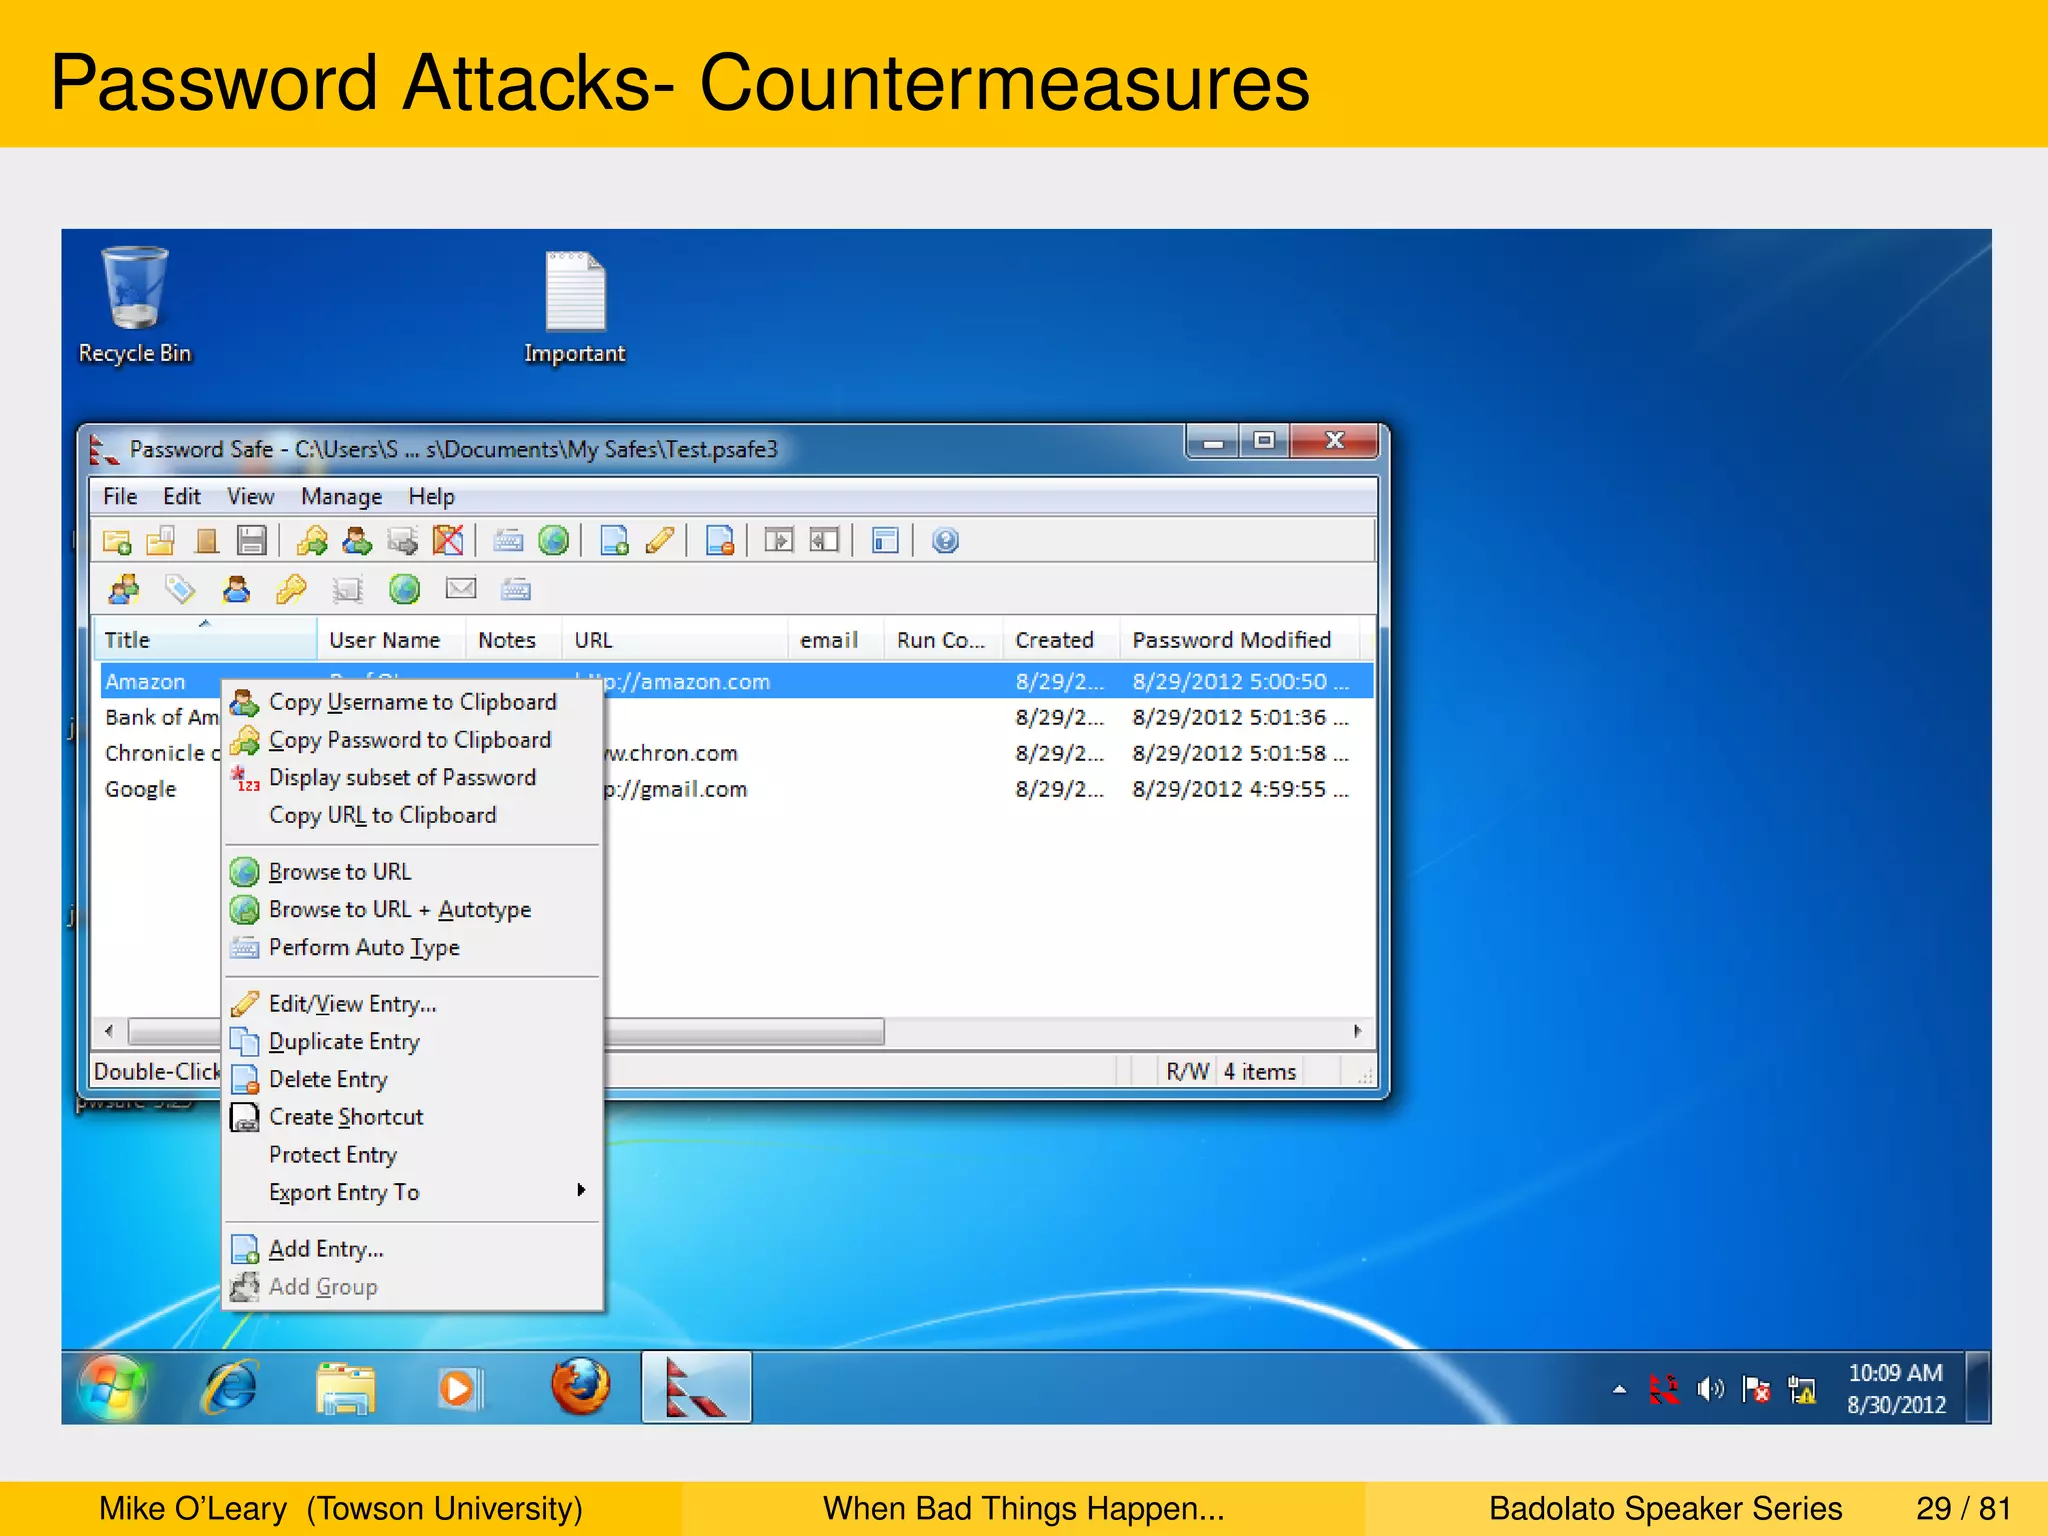Click the Copy Username person toolbar icon
Image resolution: width=2048 pixels, height=1536 pixels.
(357, 541)
